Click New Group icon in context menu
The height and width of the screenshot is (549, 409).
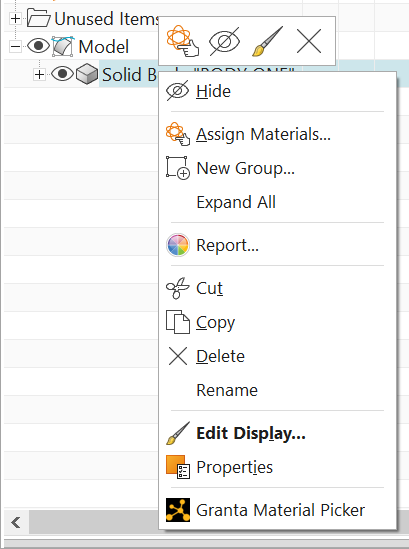(178, 168)
